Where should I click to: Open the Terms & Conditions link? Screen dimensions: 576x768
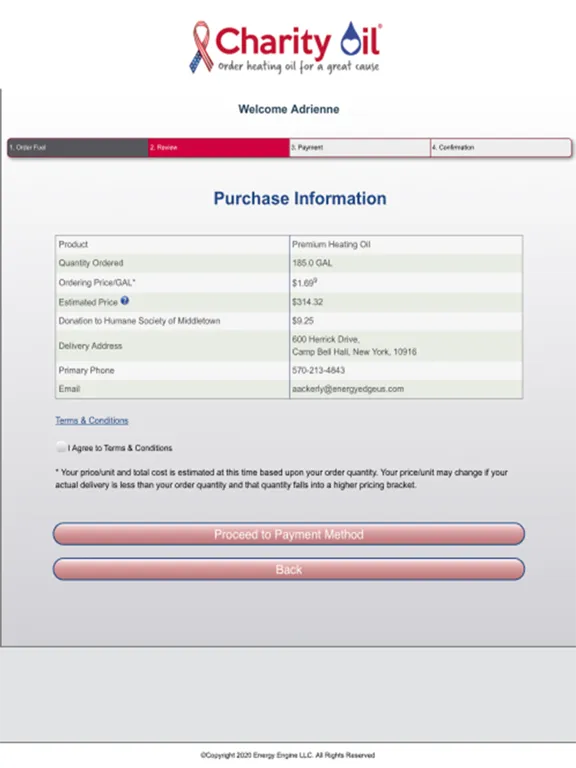coord(92,420)
